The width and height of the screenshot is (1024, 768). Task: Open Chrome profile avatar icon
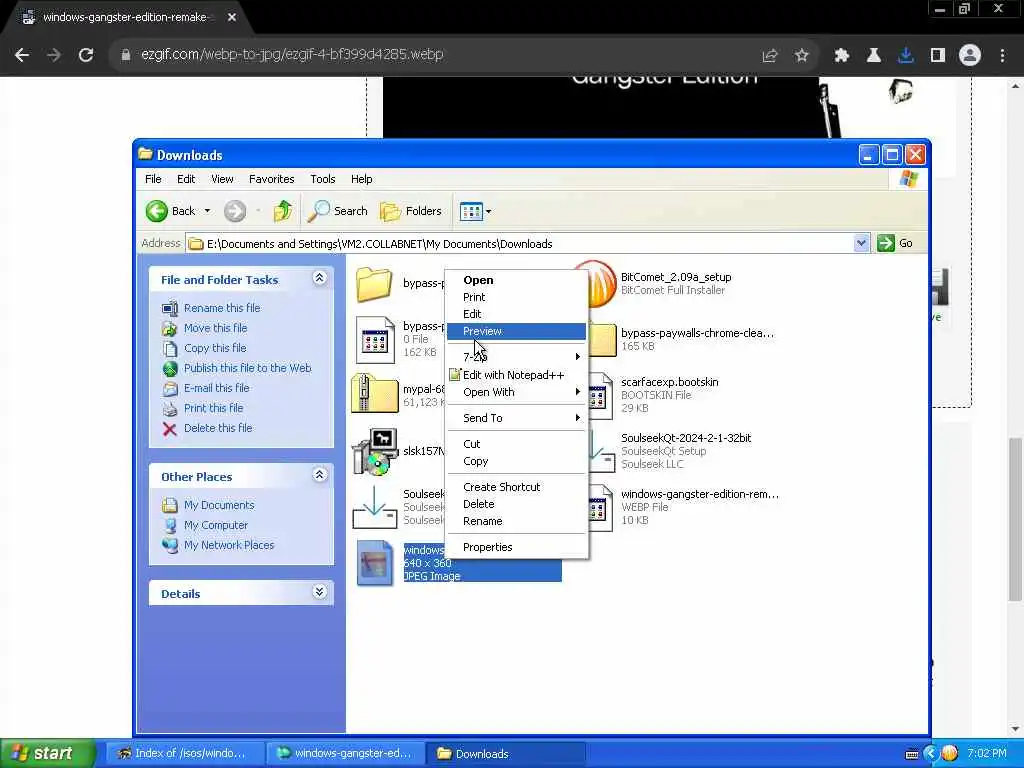(970, 56)
